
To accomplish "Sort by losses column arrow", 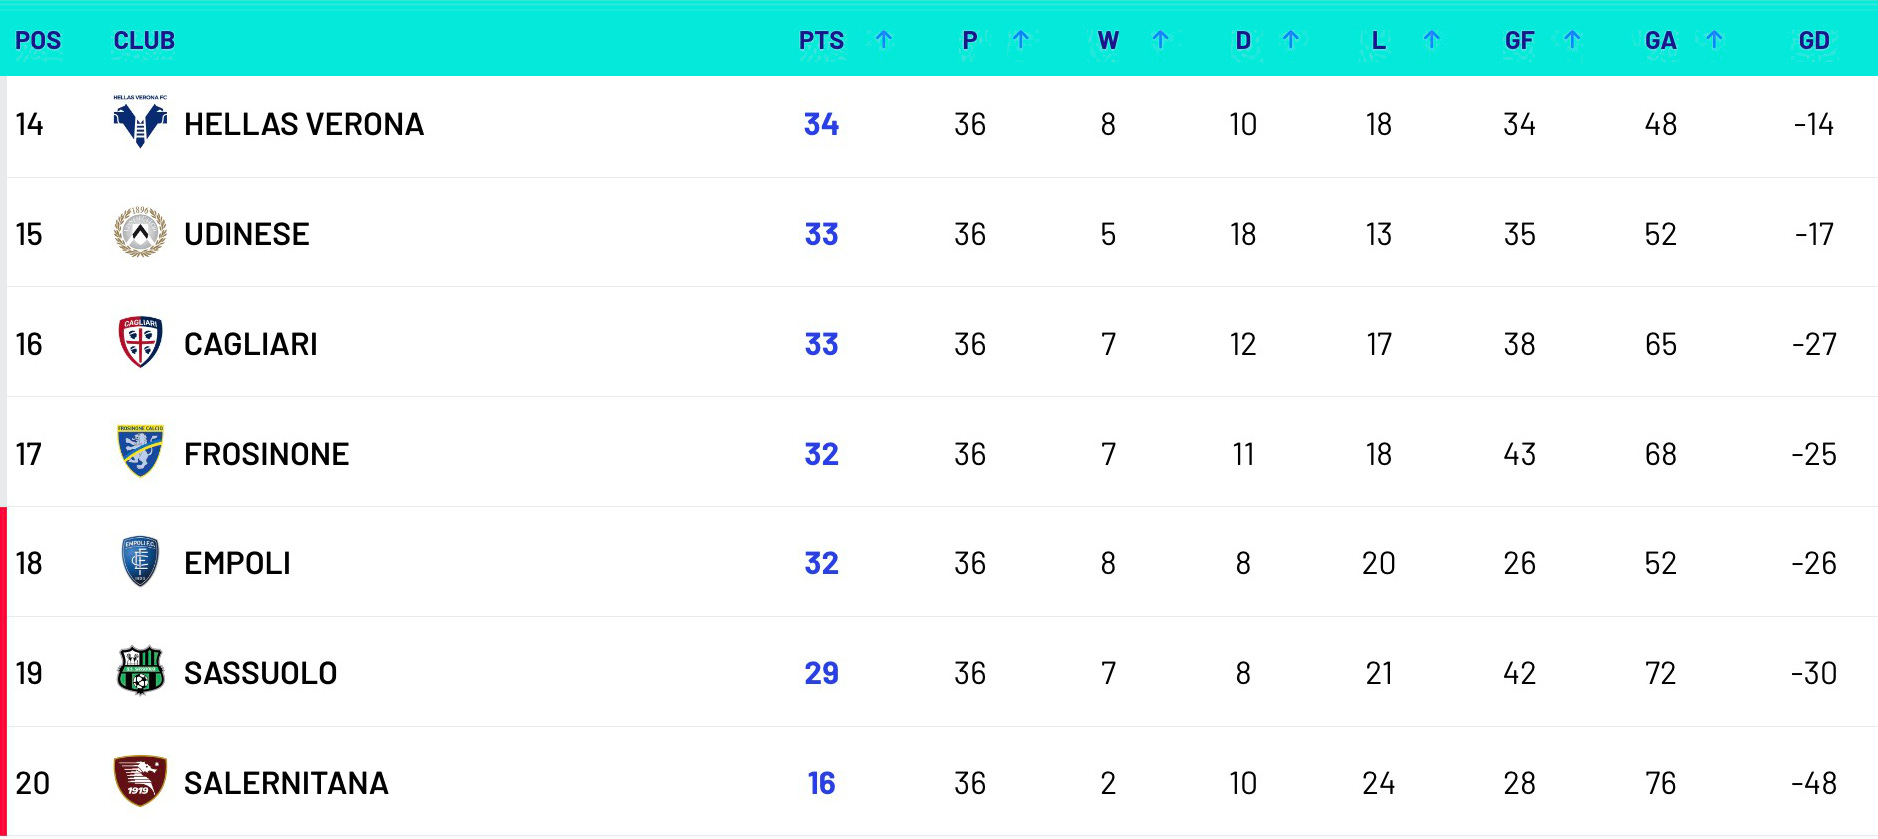I will tap(1431, 40).
